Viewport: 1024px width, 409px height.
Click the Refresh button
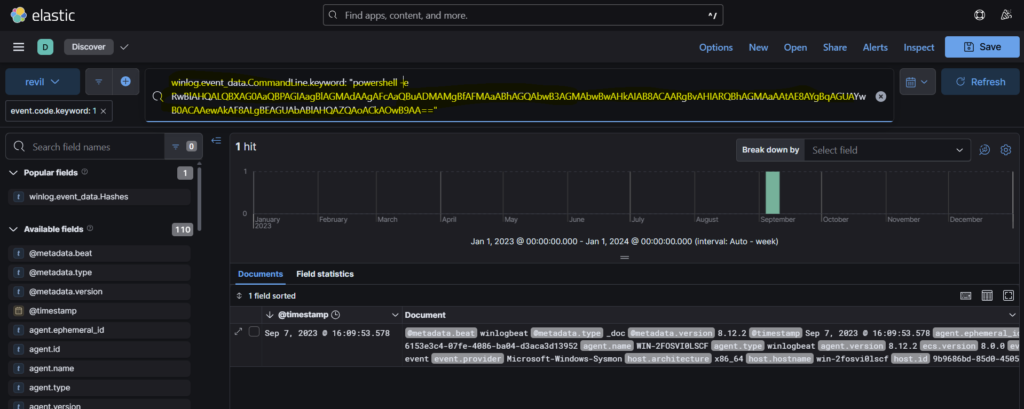click(979, 82)
